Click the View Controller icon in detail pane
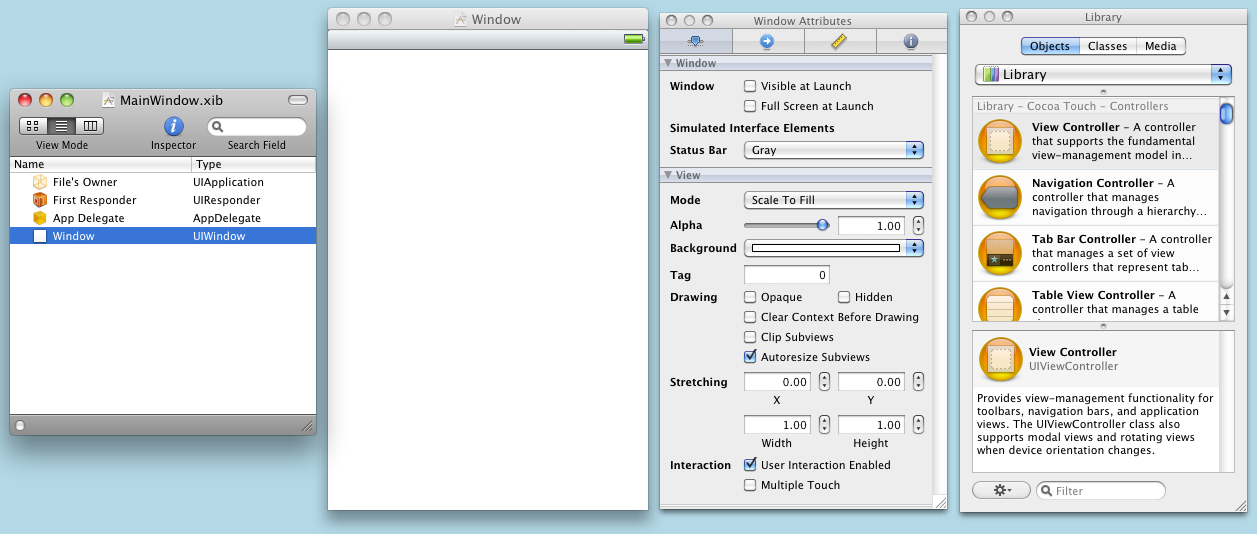 [999, 359]
